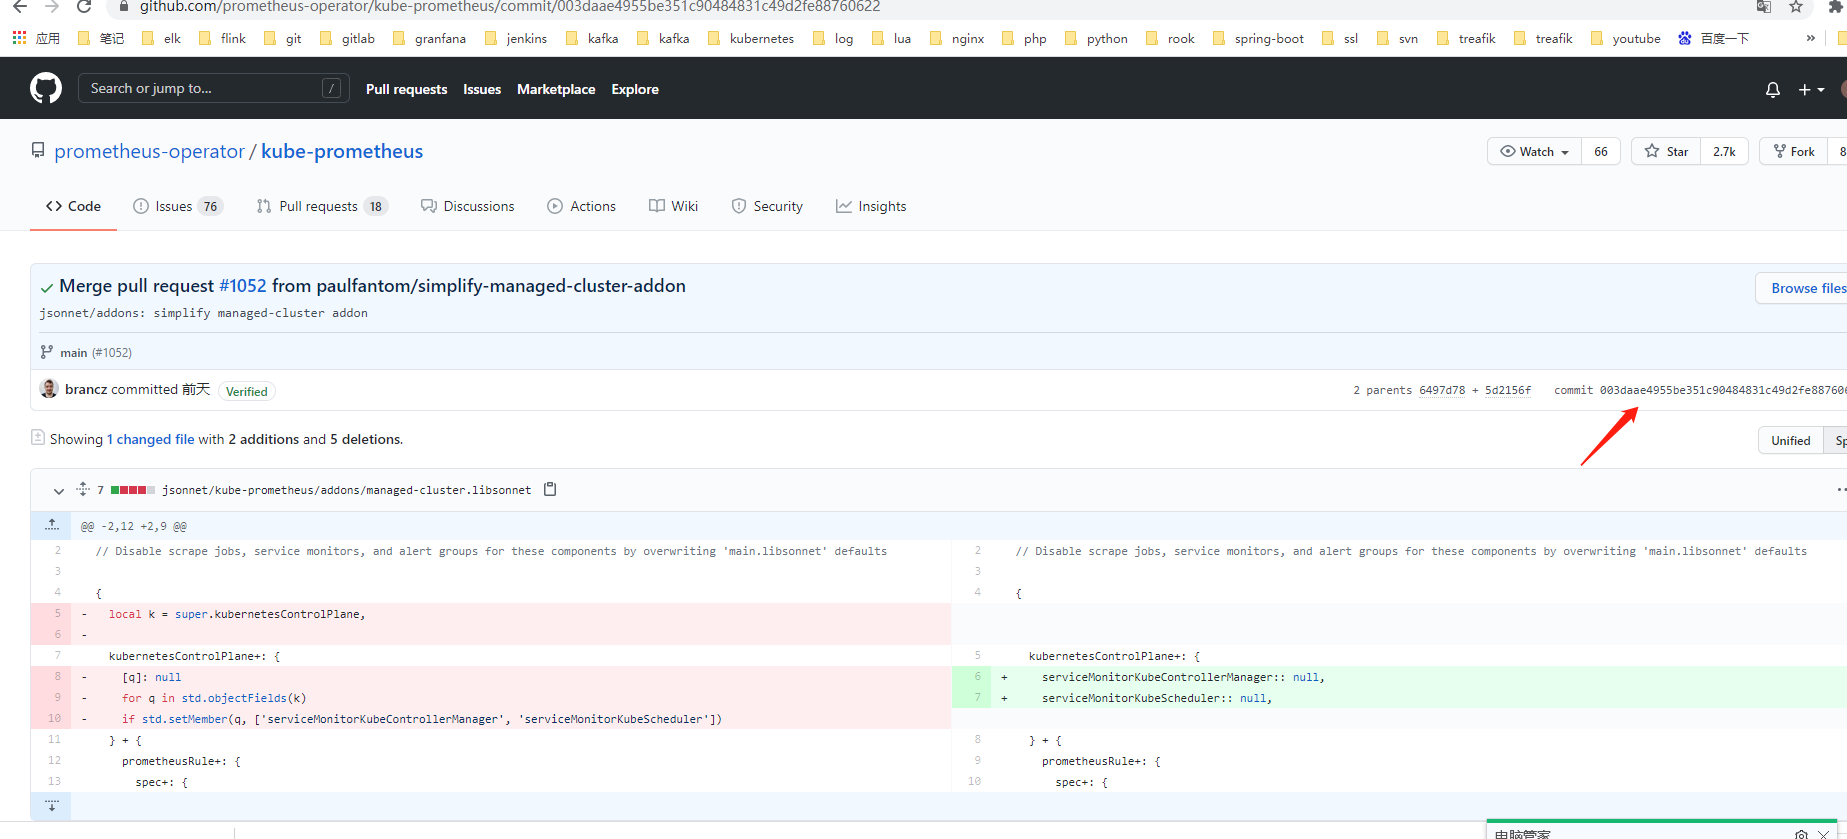Open the Security tab
Image resolution: width=1847 pixels, height=839 pixels.
coord(767,206)
